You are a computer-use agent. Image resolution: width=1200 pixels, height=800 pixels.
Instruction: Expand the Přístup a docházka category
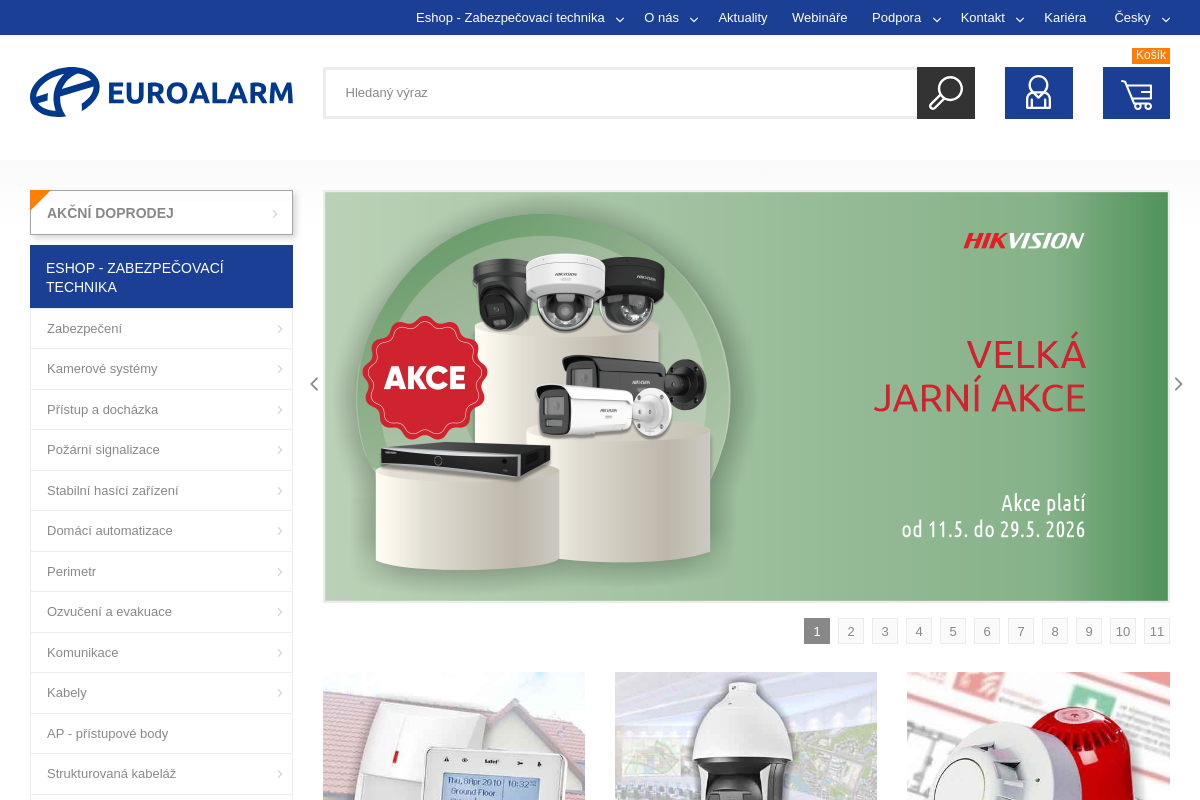pyautogui.click(x=161, y=410)
